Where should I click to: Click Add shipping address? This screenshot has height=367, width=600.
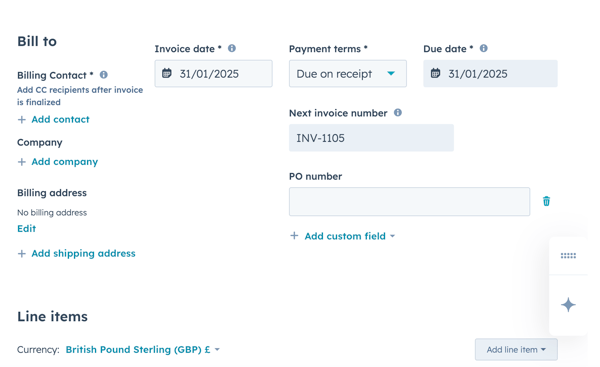click(x=77, y=253)
